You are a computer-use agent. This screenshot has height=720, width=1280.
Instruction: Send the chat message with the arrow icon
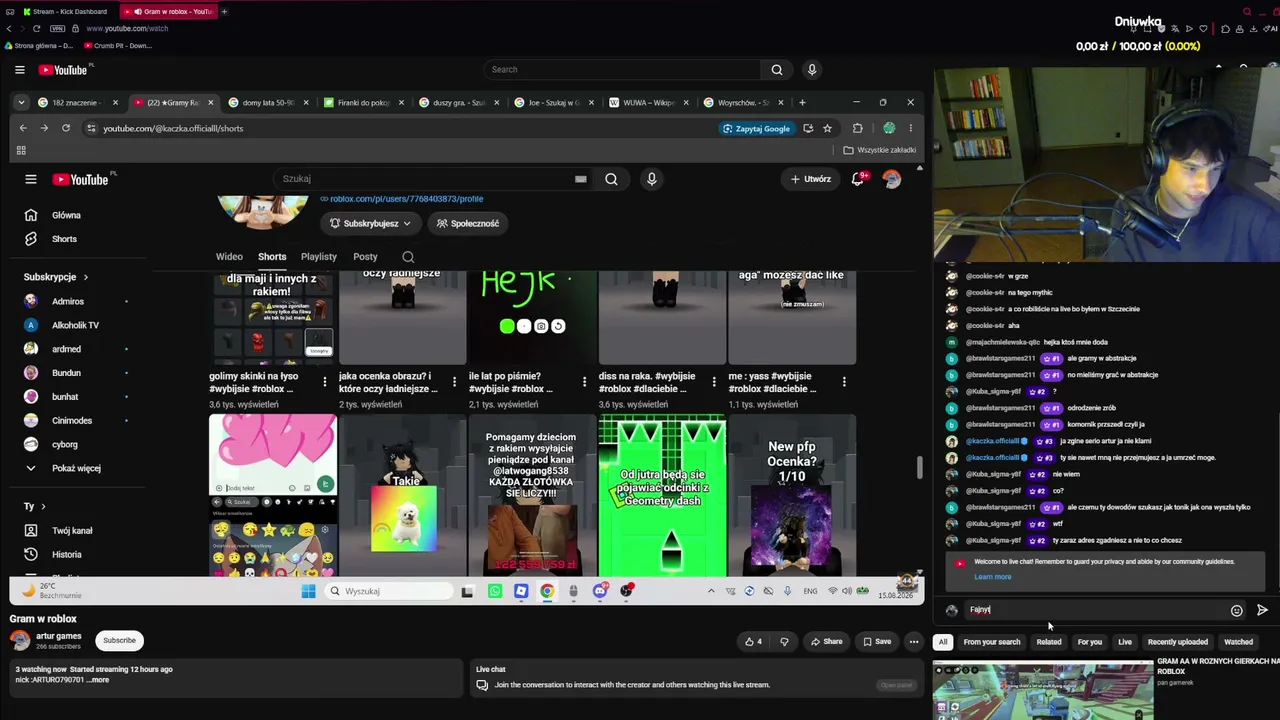tap(1262, 610)
